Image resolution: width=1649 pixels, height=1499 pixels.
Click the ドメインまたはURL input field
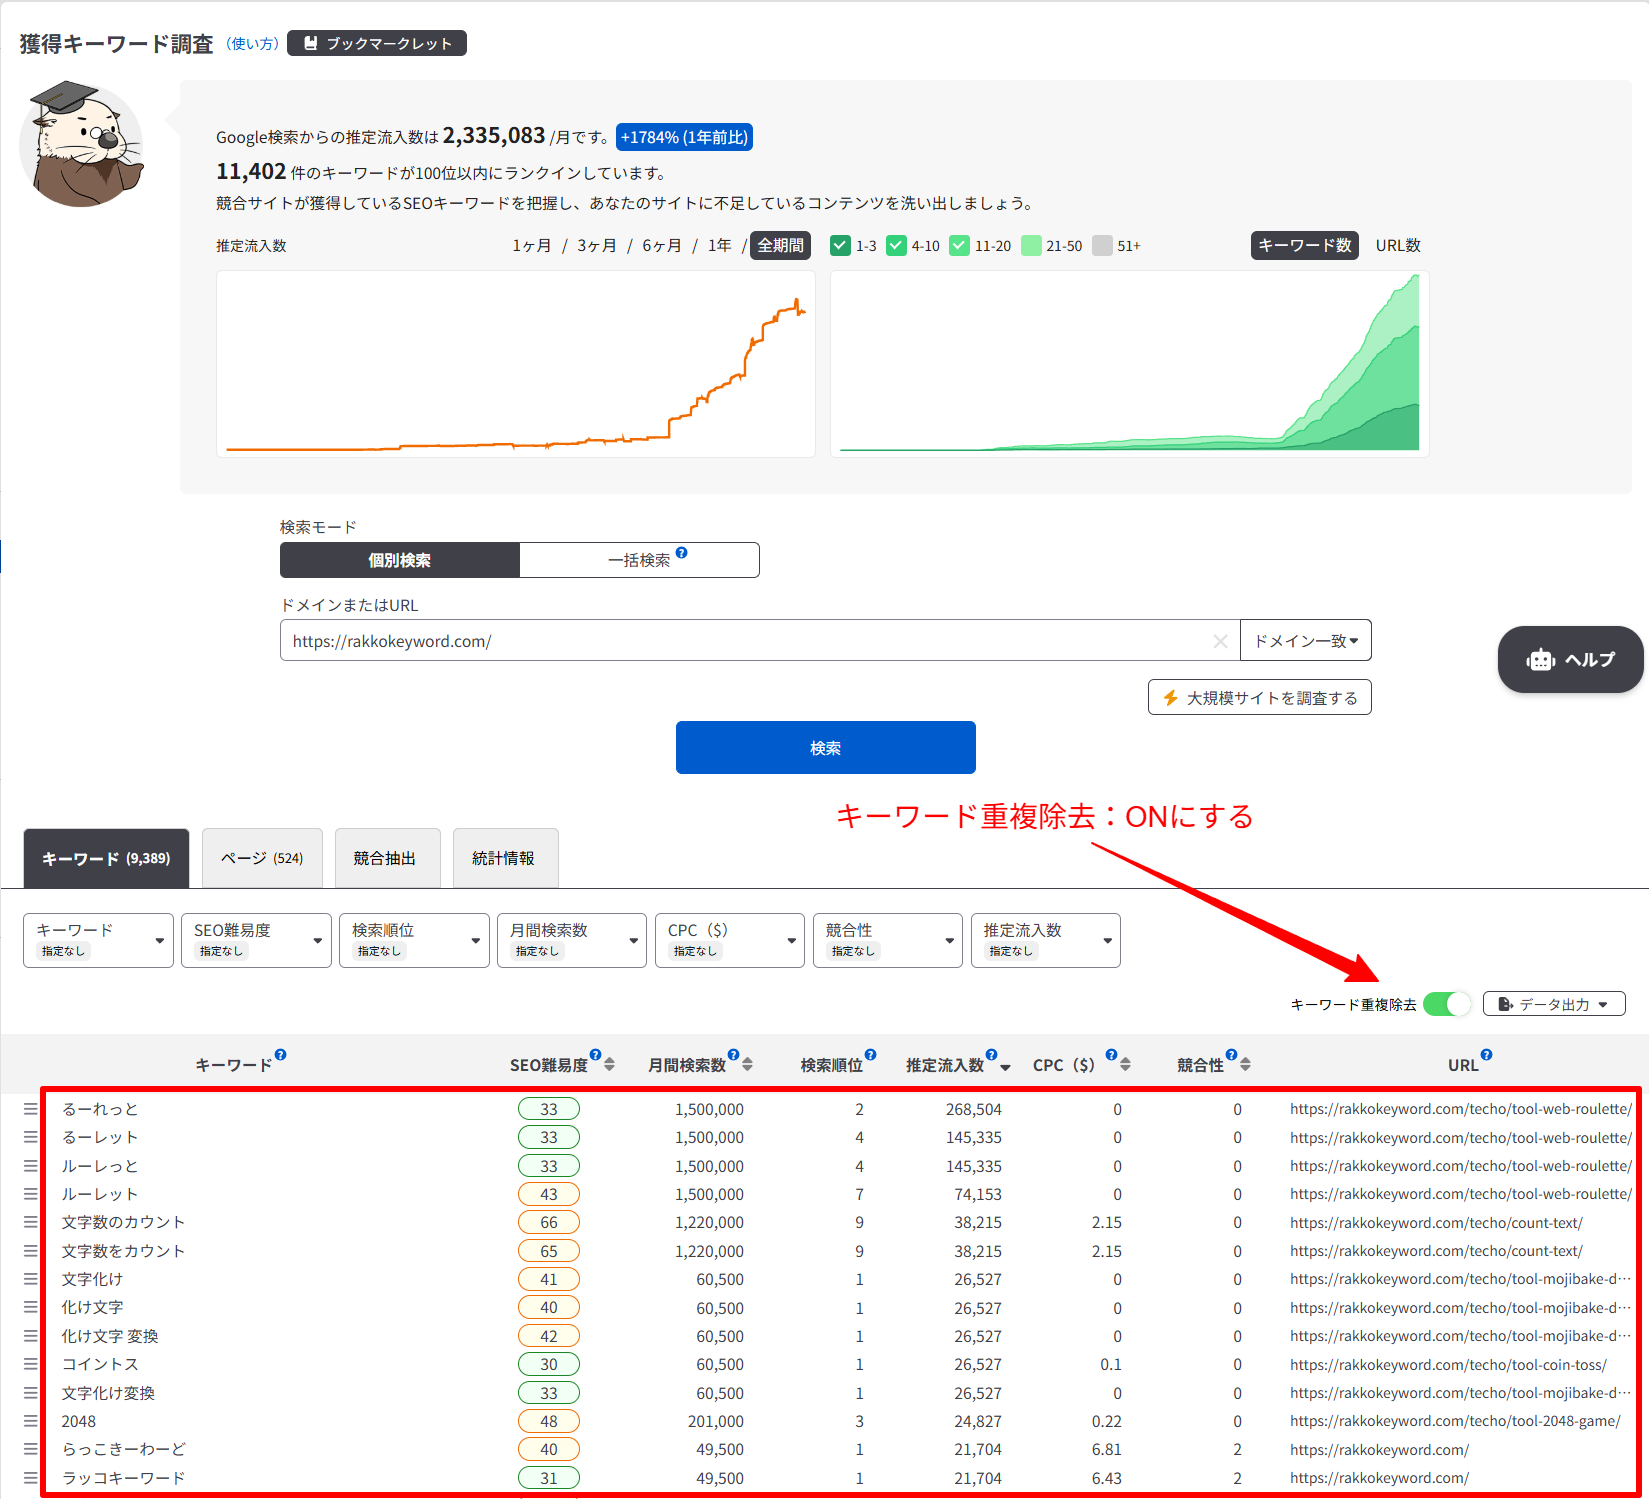745,641
